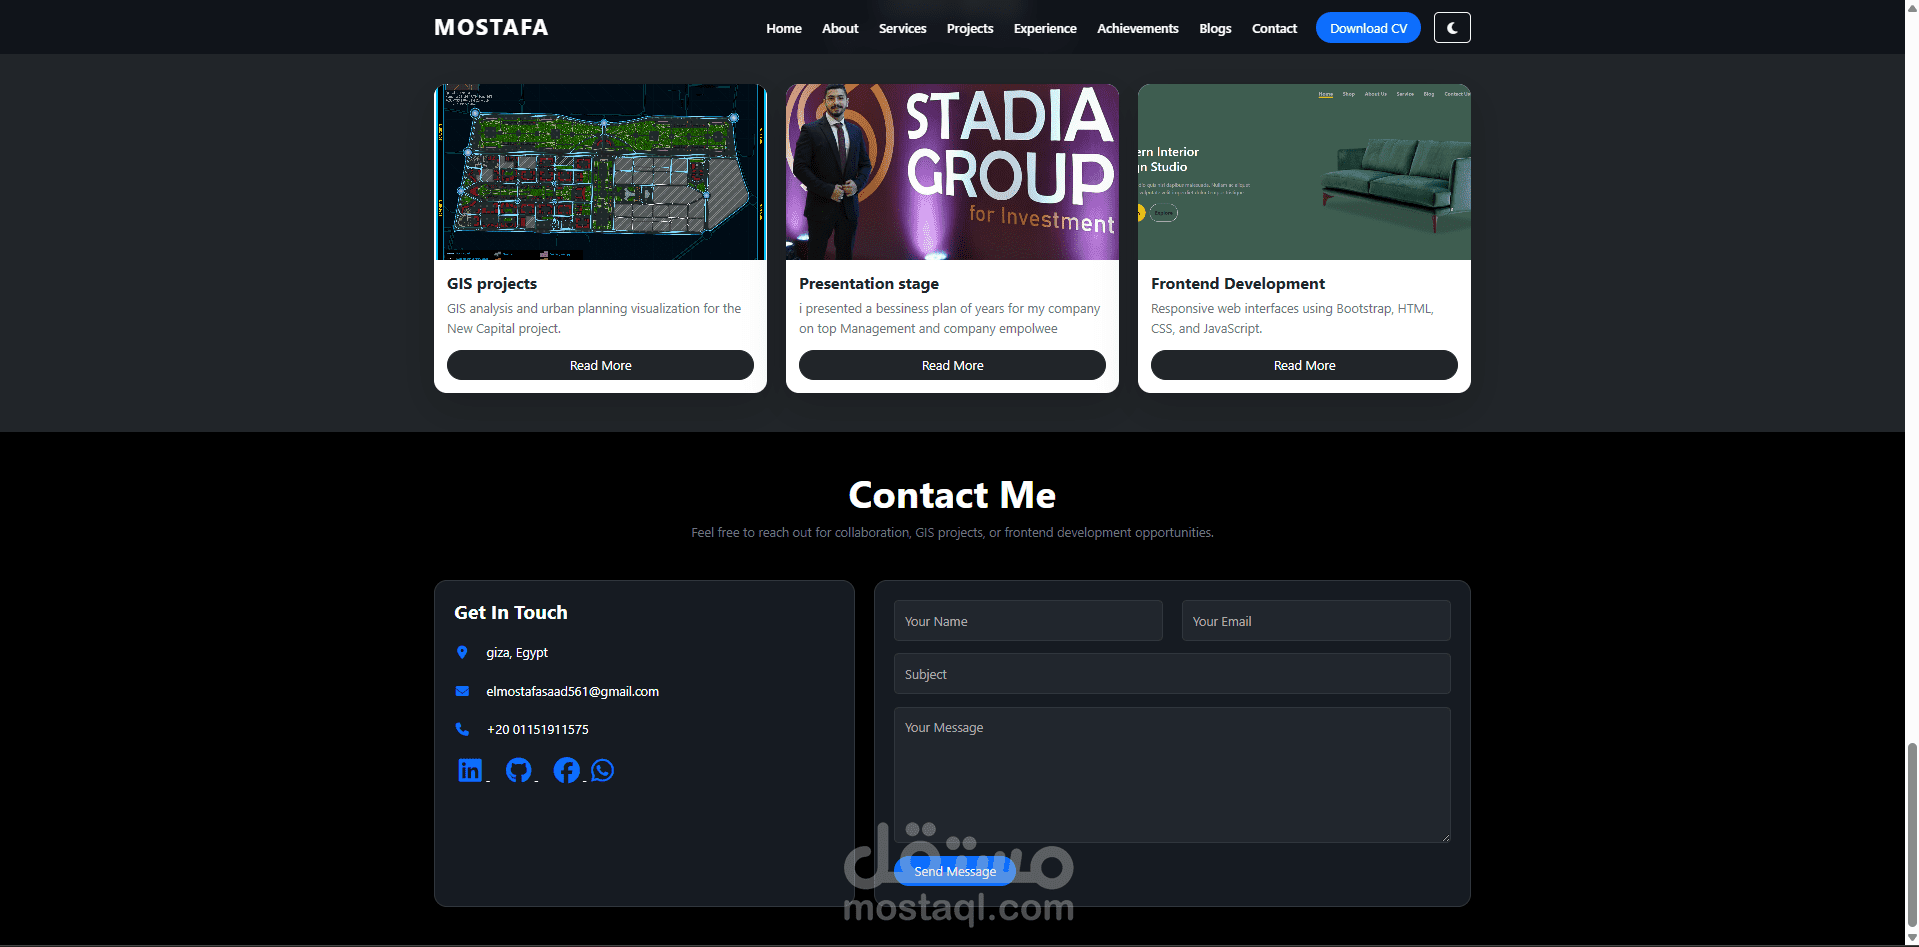The height and width of the screenshot is (947, 1919).
Task: Click the 'Contact Me' heading
Action: point(952,495)
